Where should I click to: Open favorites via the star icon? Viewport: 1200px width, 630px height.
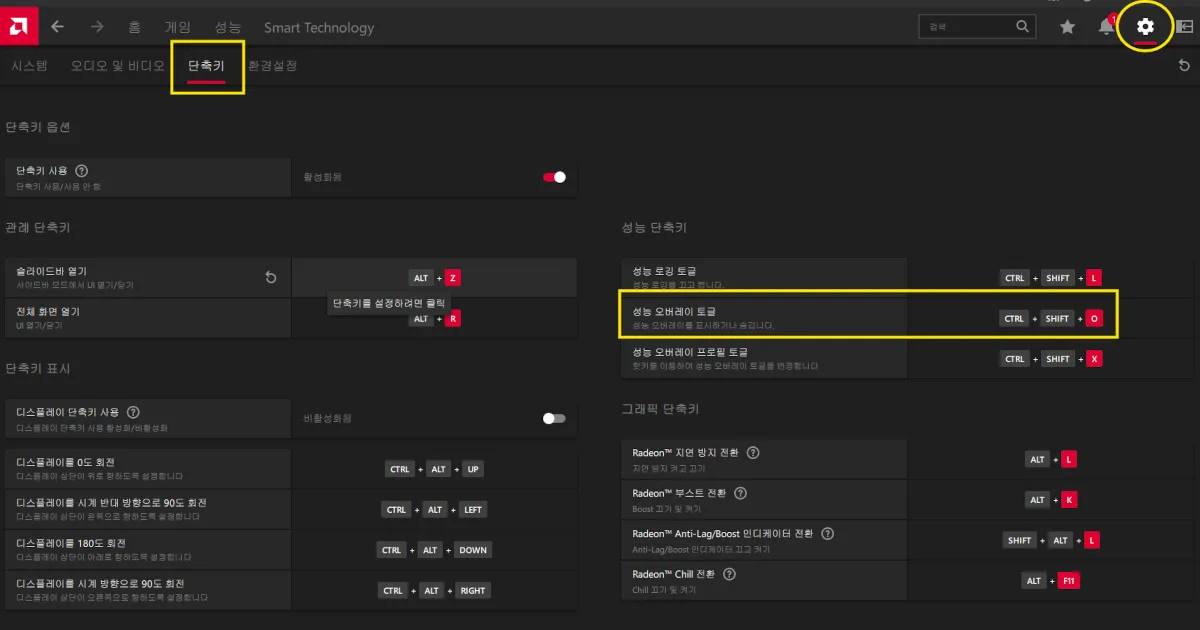[x=1067, y=27]
